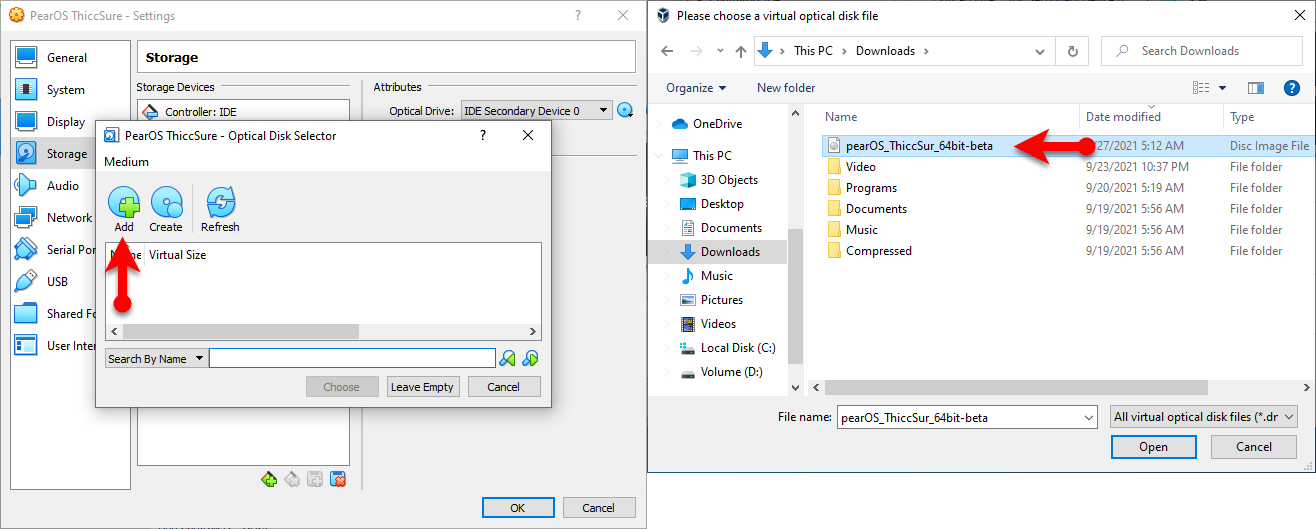Click the medium search text field
1316x529 pixels.
click(x=352, y=358)
